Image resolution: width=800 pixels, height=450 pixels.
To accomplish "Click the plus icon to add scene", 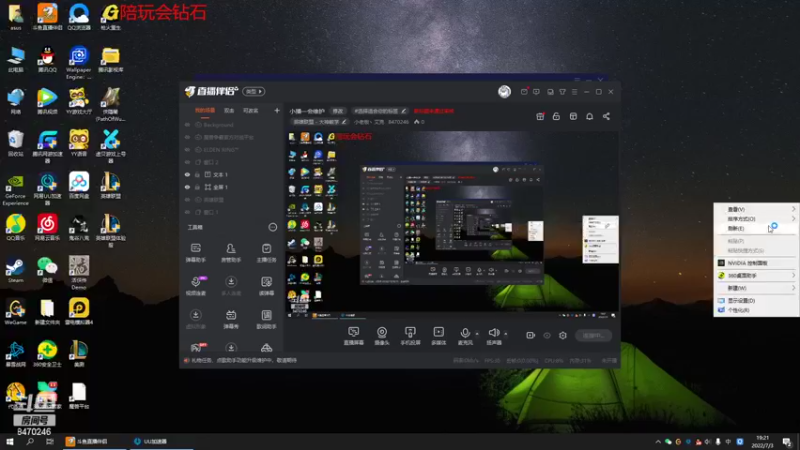I will click(x=277, y=110).
